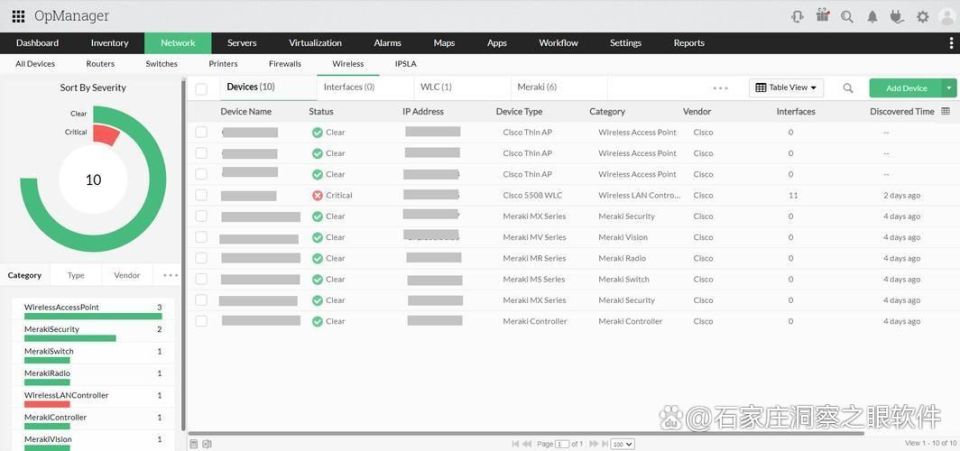Click Clear status icon of Meraki Switch row
Viewport: 960px width, 451px height.
[x=317, y=279]
